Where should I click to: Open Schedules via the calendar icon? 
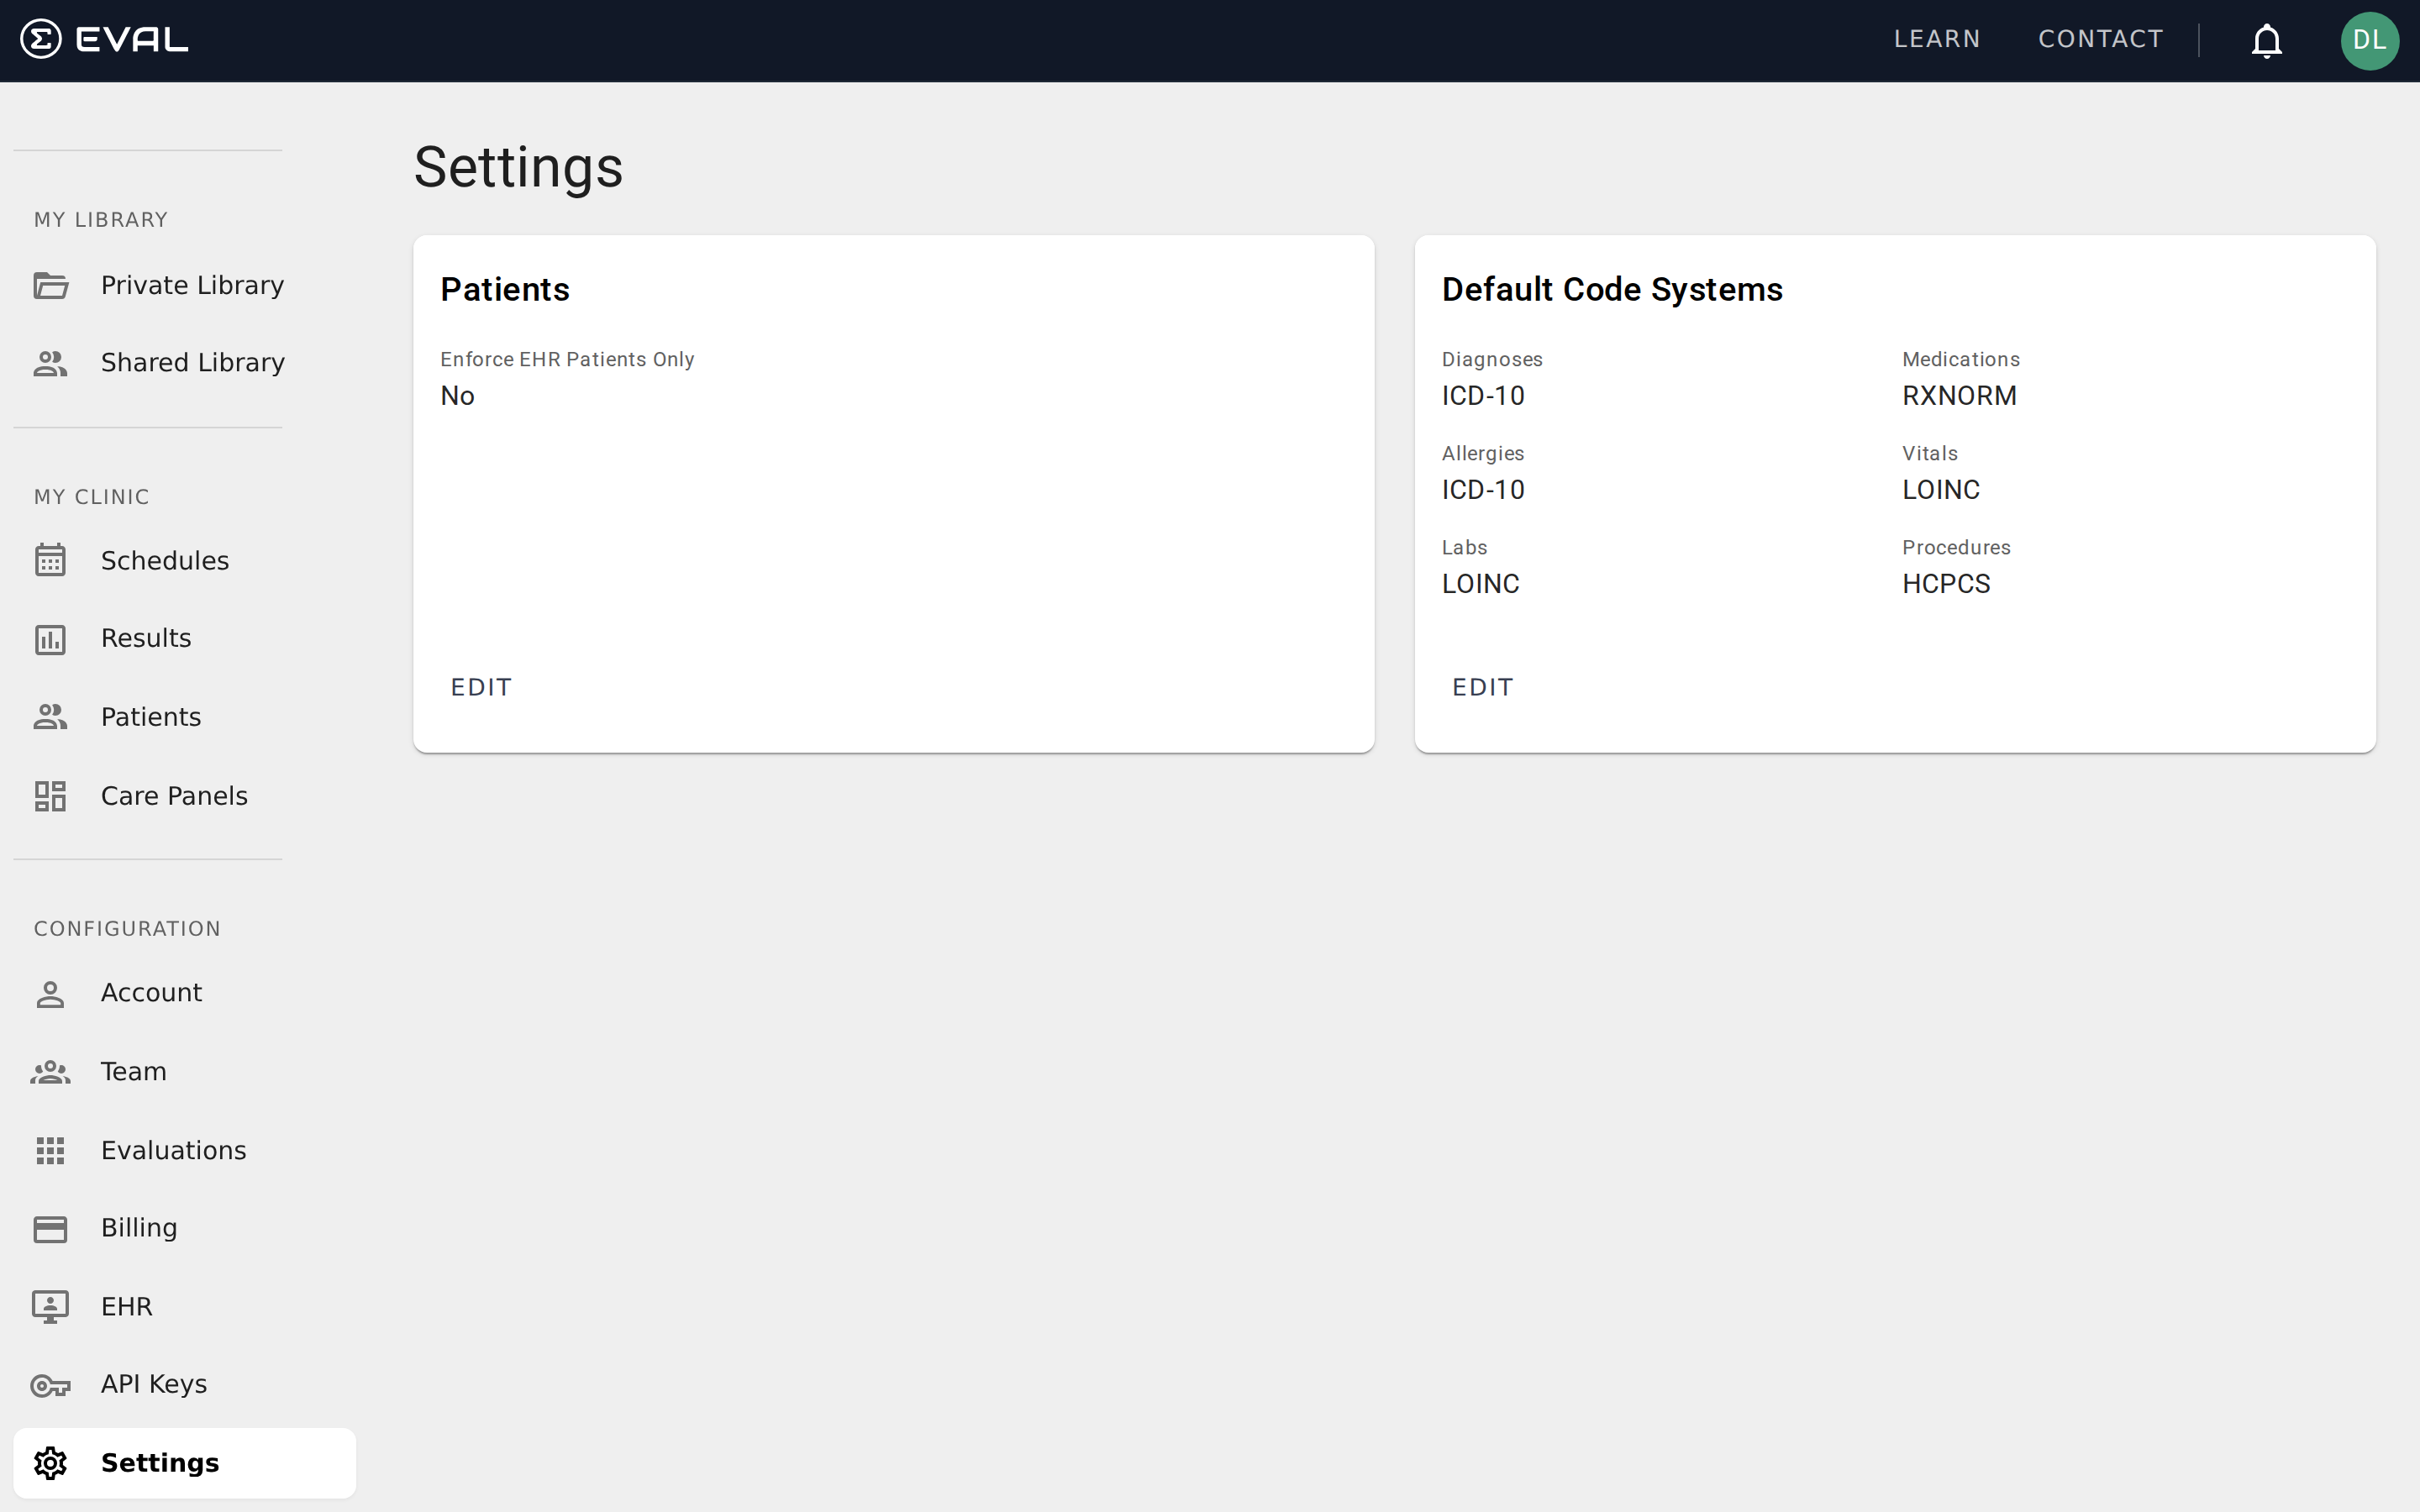[x=51, y=561]
